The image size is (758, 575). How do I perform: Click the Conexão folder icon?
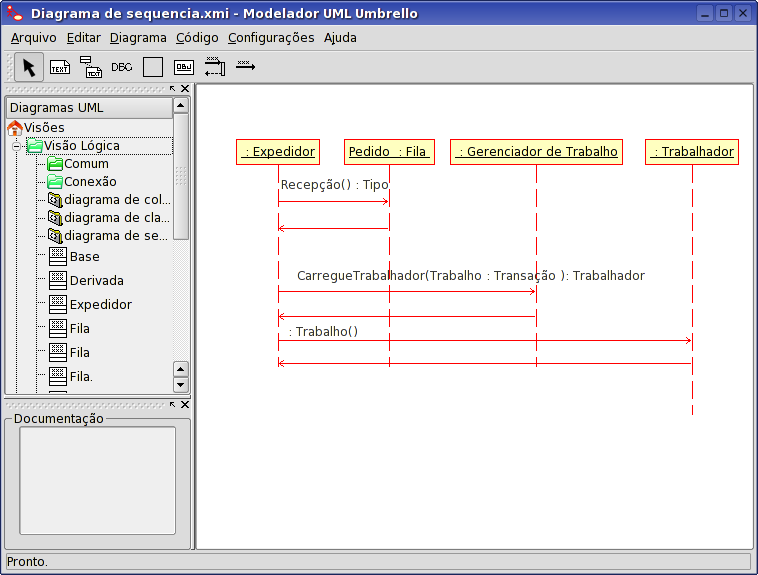pyautogui.click(x=55, y=182)
